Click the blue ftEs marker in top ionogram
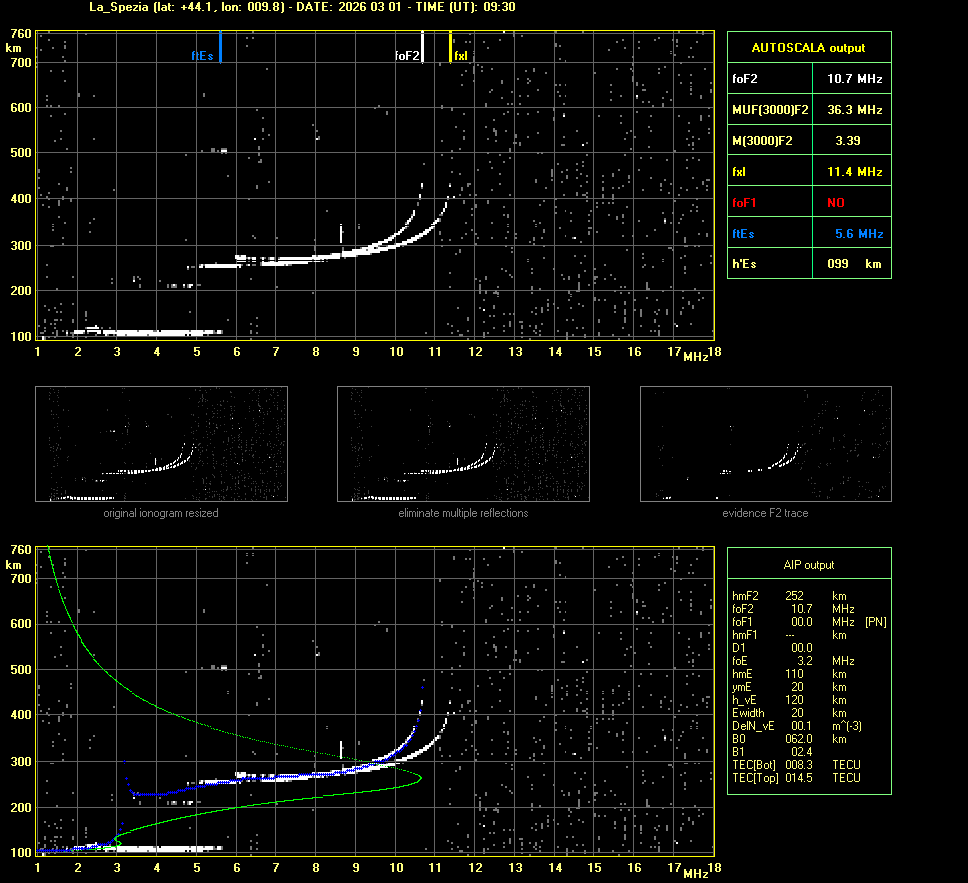968x883 pixels. 220,47
